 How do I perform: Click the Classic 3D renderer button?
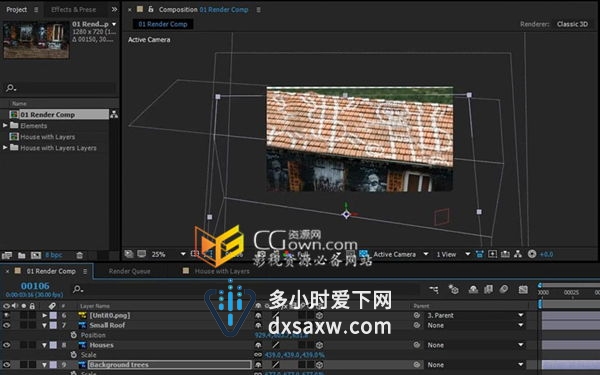(572, 24)
